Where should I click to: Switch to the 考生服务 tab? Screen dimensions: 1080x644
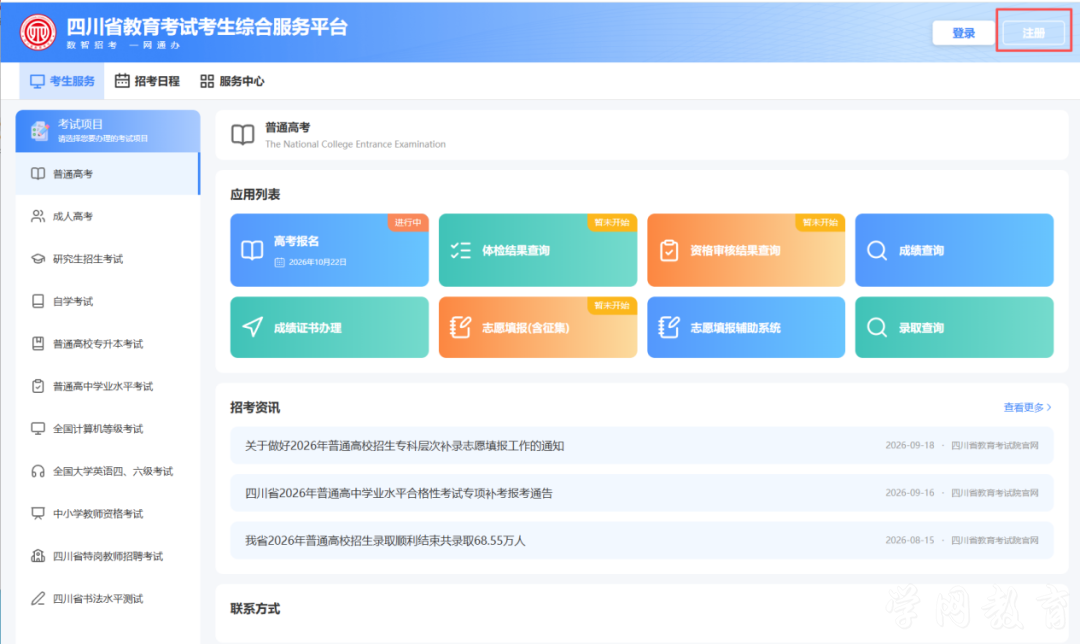tap(62, 81)
